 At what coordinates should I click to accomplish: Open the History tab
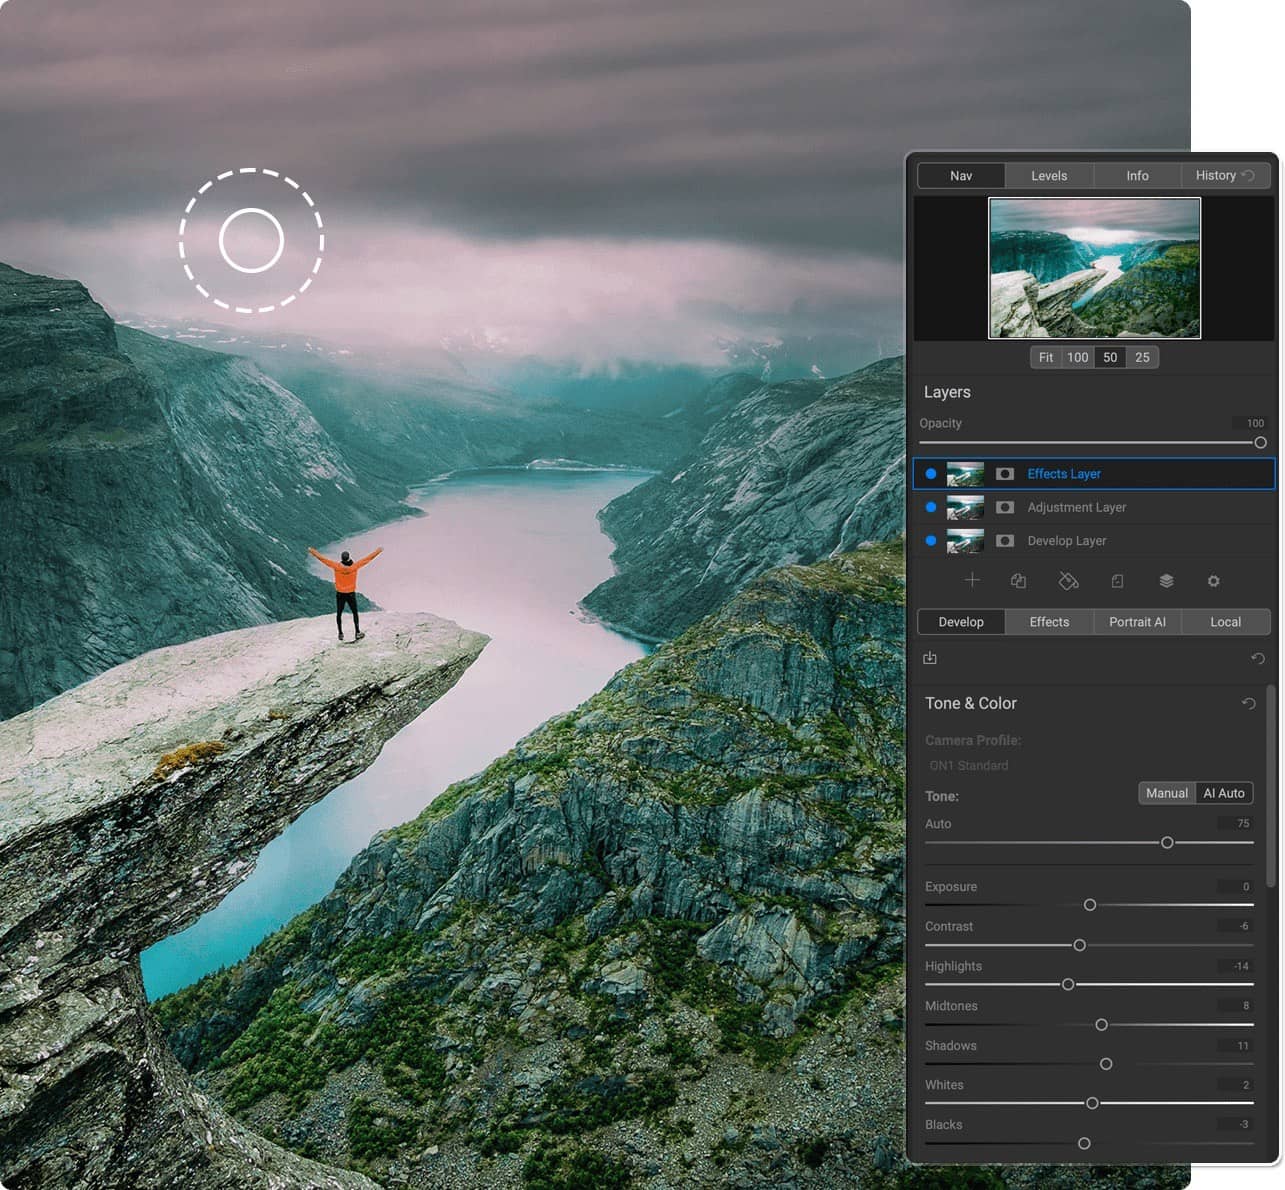click(1225, 176)
